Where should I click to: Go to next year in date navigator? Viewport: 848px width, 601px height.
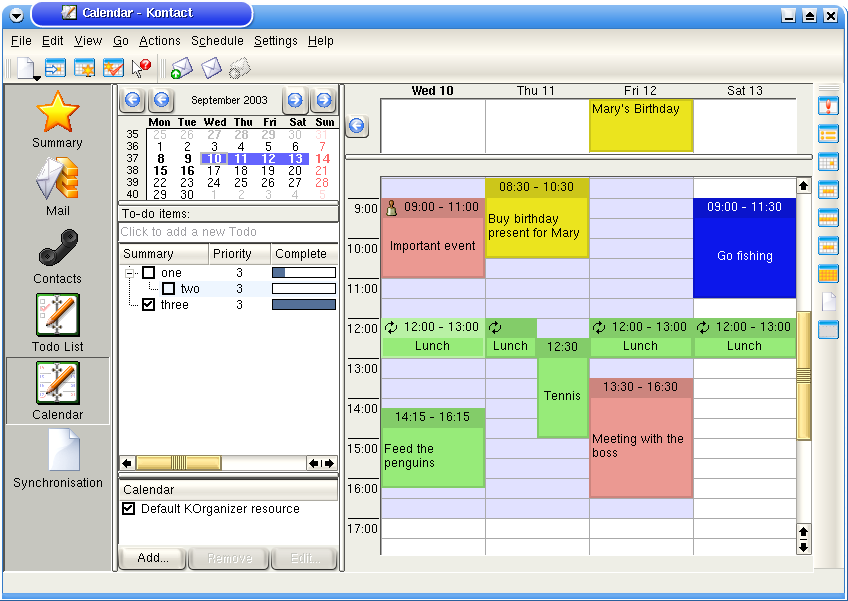322,100
